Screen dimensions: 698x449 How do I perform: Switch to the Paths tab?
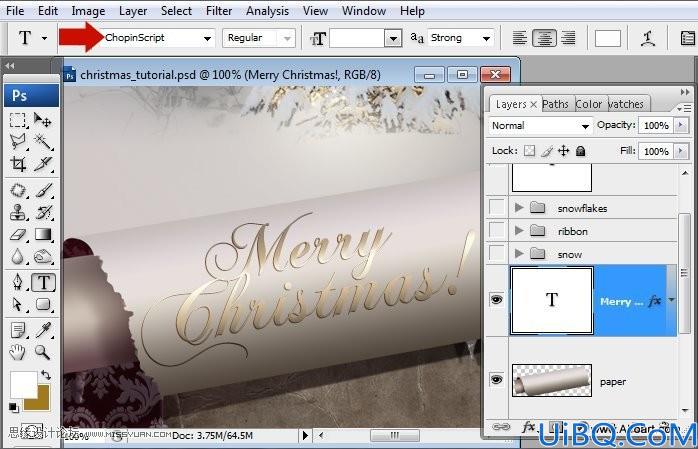(555, 104)
